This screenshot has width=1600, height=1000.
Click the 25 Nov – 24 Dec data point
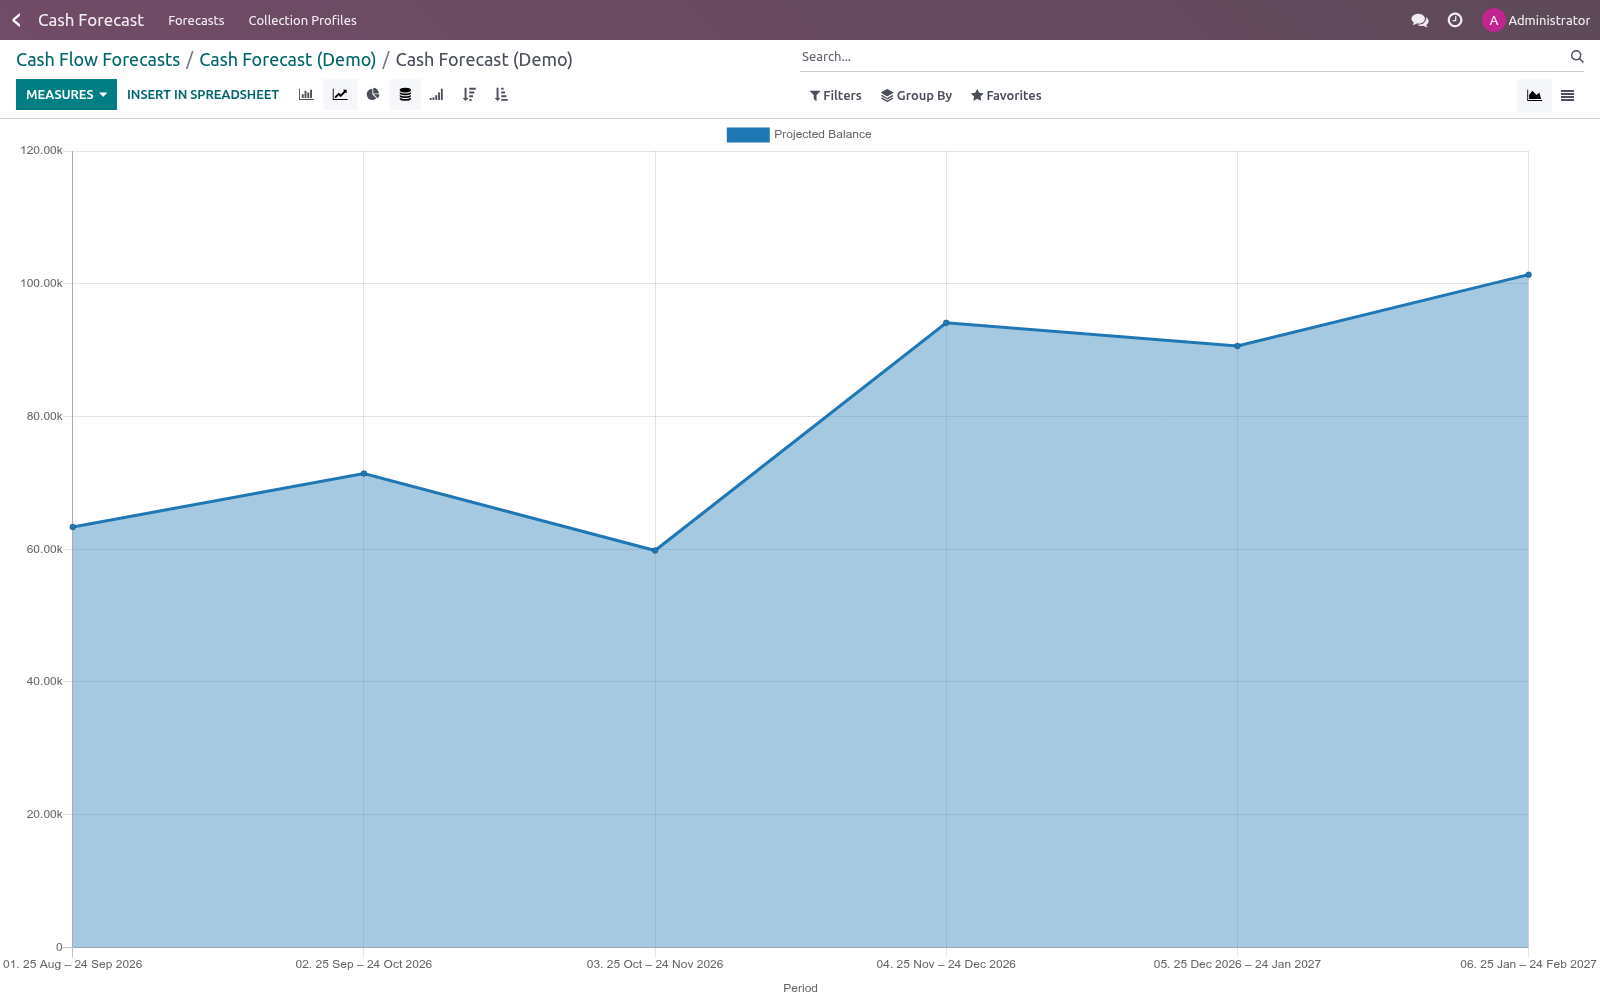tap(946, 323)
